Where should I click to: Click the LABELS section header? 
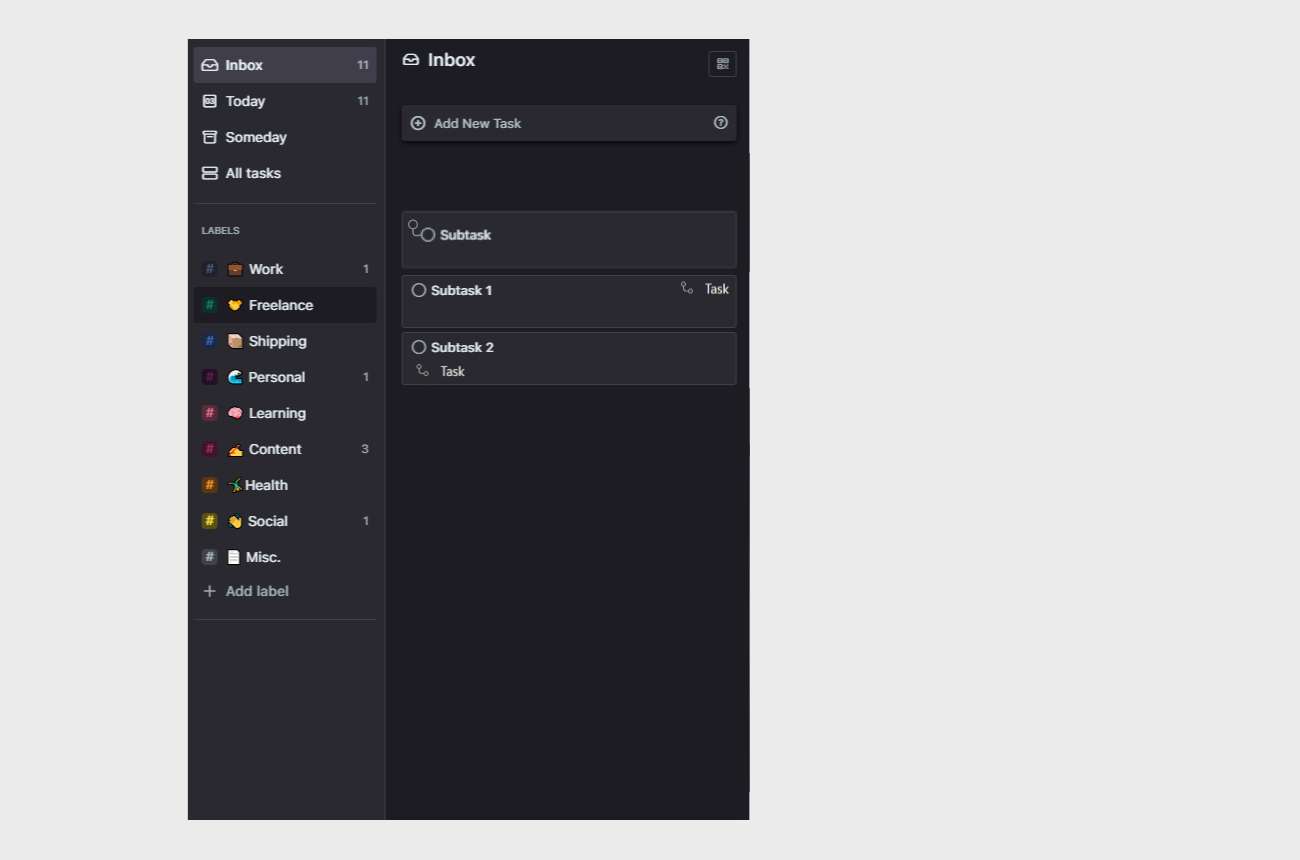click(x=220, y=230)
